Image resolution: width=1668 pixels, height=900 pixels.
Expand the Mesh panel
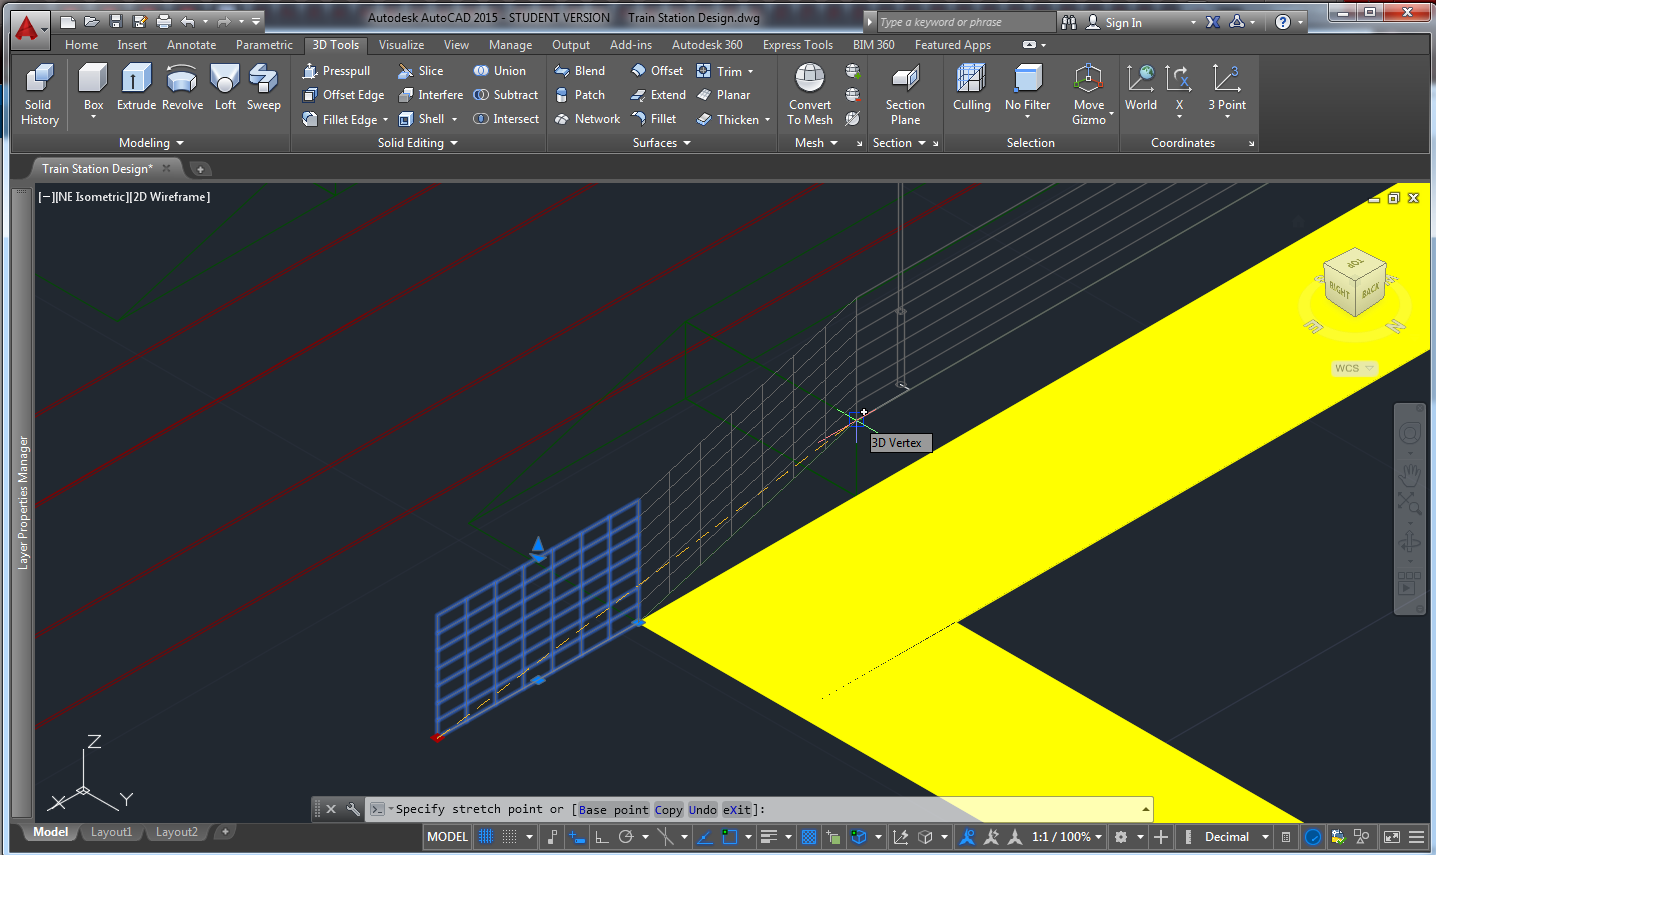click(x=816, y=143)
